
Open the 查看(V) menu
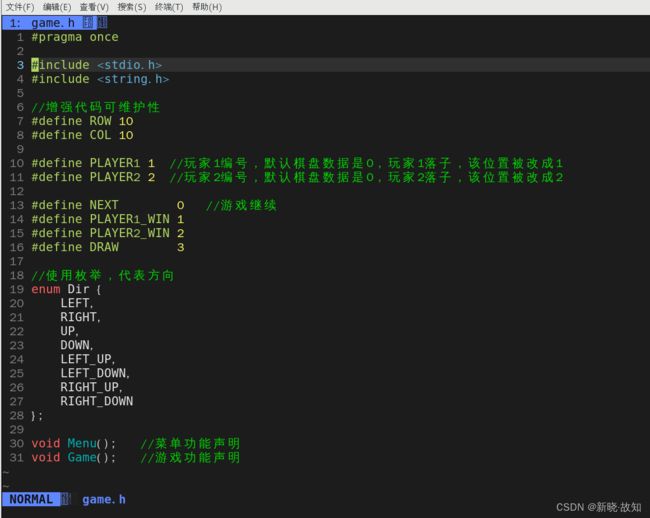coord(94,7)
